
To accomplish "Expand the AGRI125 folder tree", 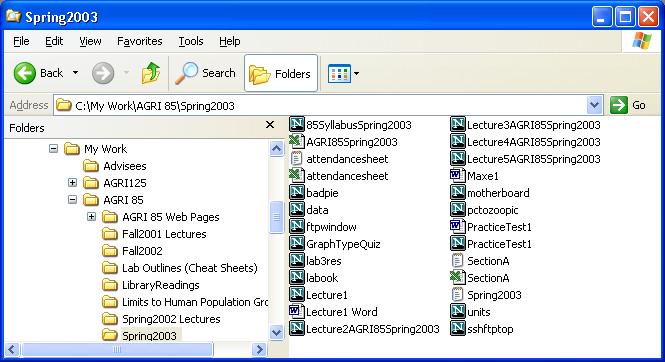I will pyautogui.click(x=73, y=183).
